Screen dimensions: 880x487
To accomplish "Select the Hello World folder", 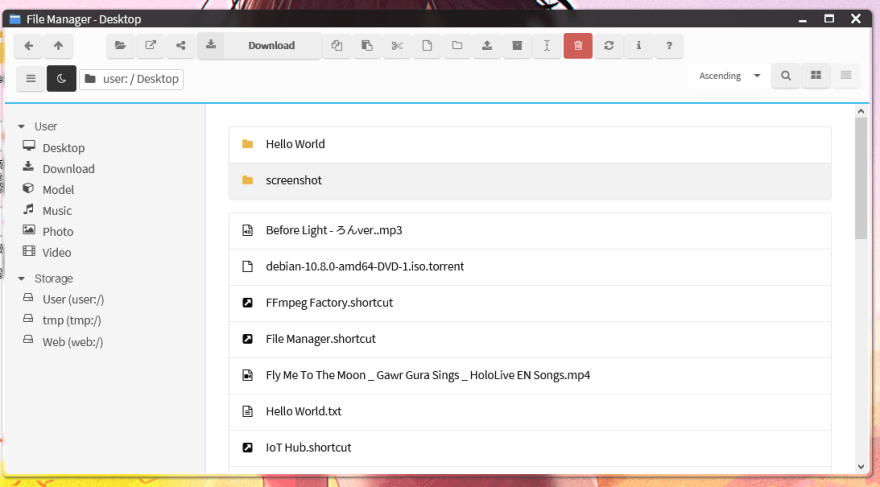I will click(530, 144).
